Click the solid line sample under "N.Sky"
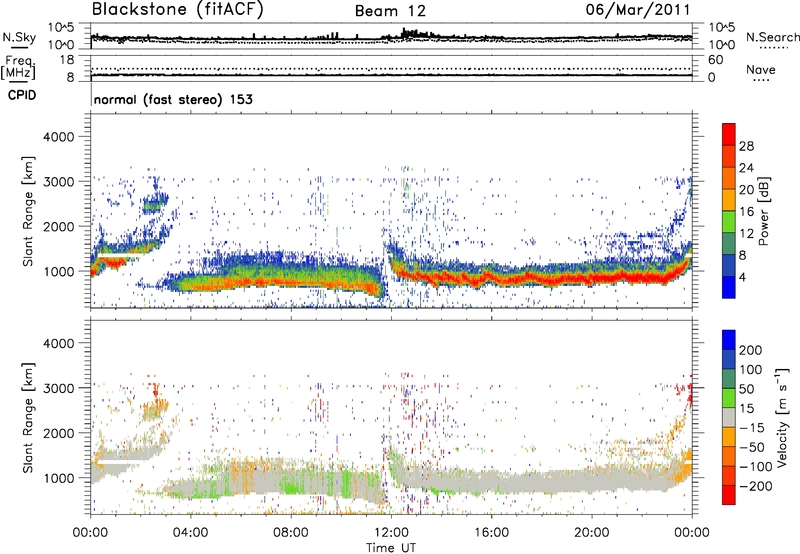This screenshot has height=554, width=800. click(x=19, y=47)
